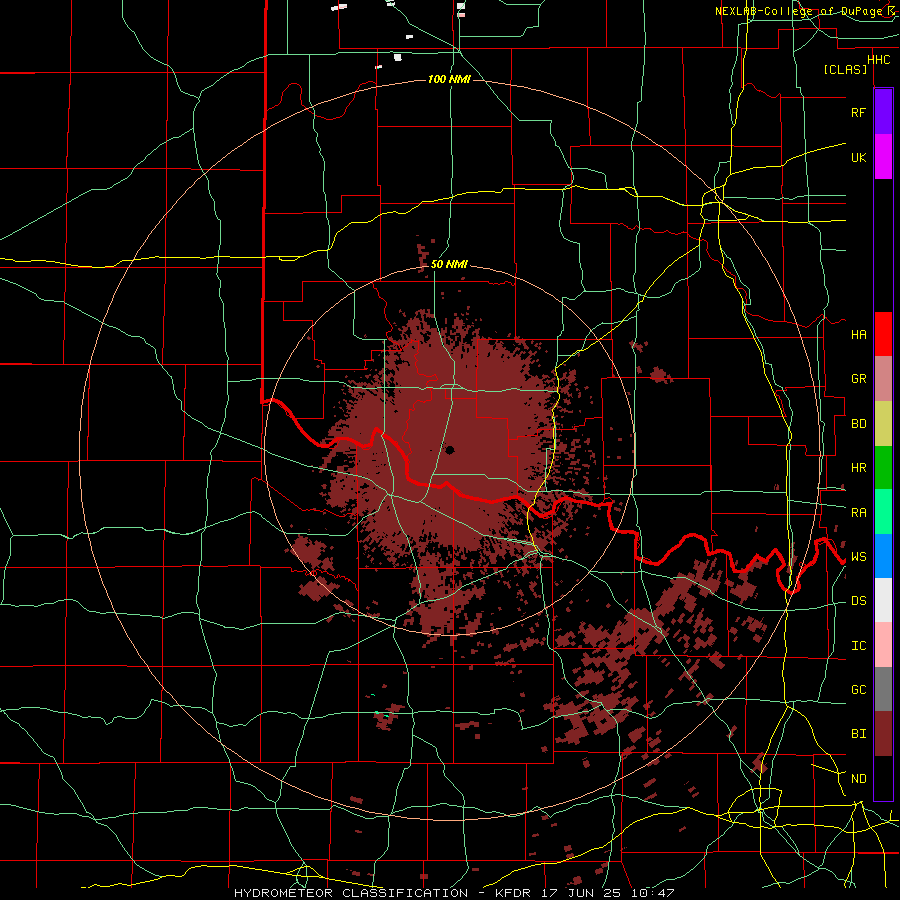Click the UK magenta legend swatch
This screenshot has height=900, width=900.
883,157
